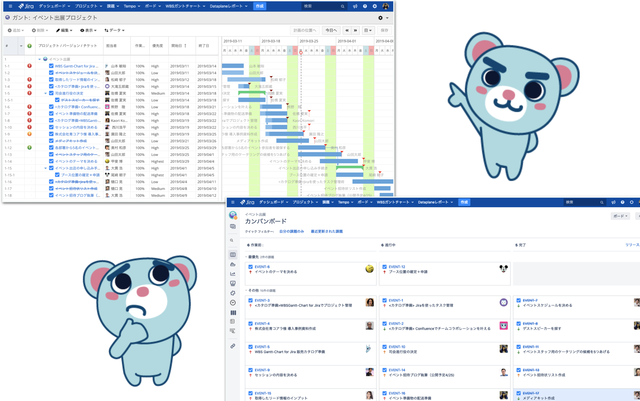This screenshot has width=640, height=401.
Task: Go to previous period arrow in Gantt
Action: click(x=347, y=30)
